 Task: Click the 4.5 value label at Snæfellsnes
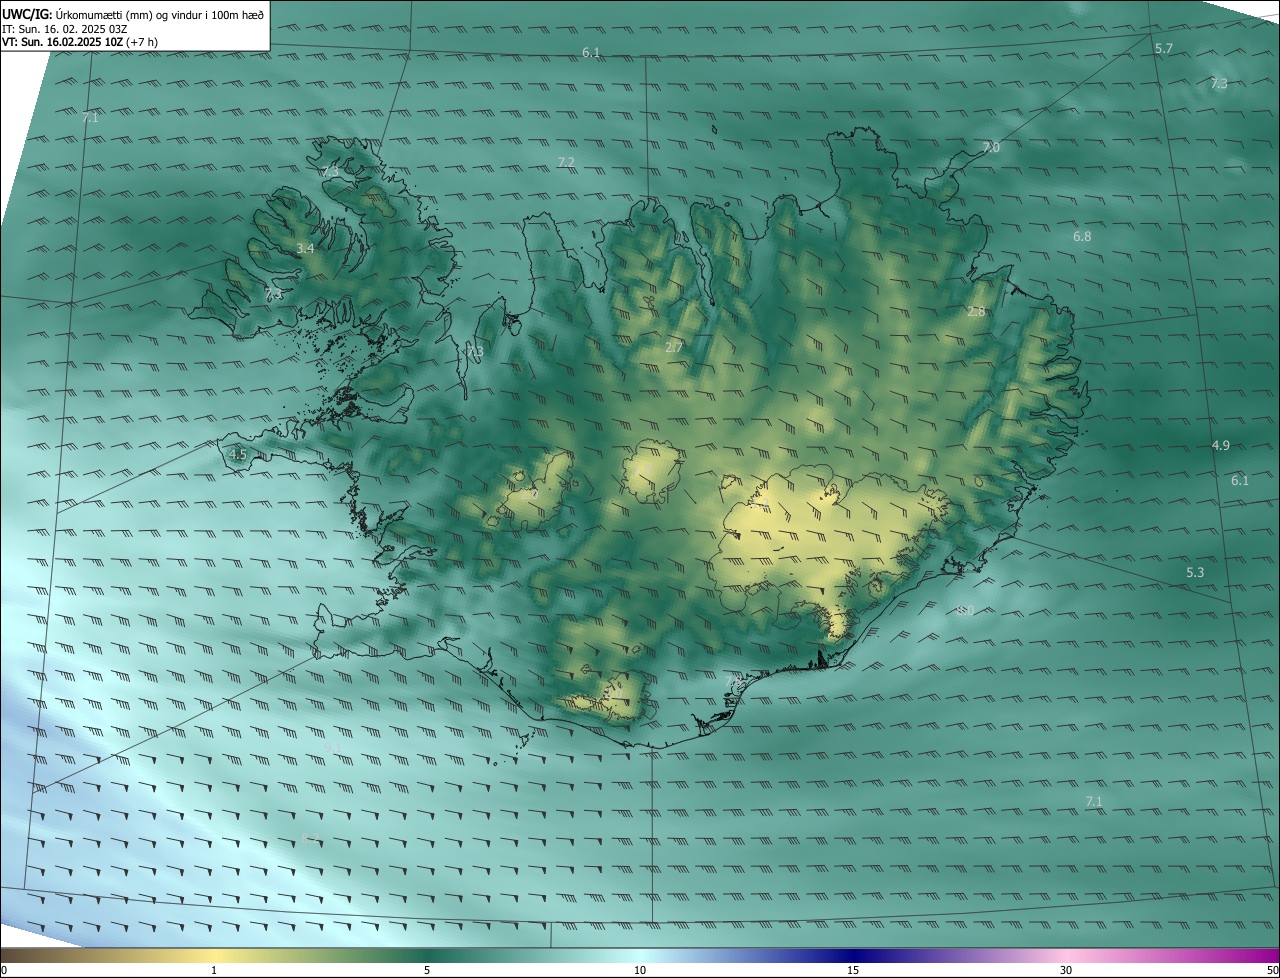237,454
